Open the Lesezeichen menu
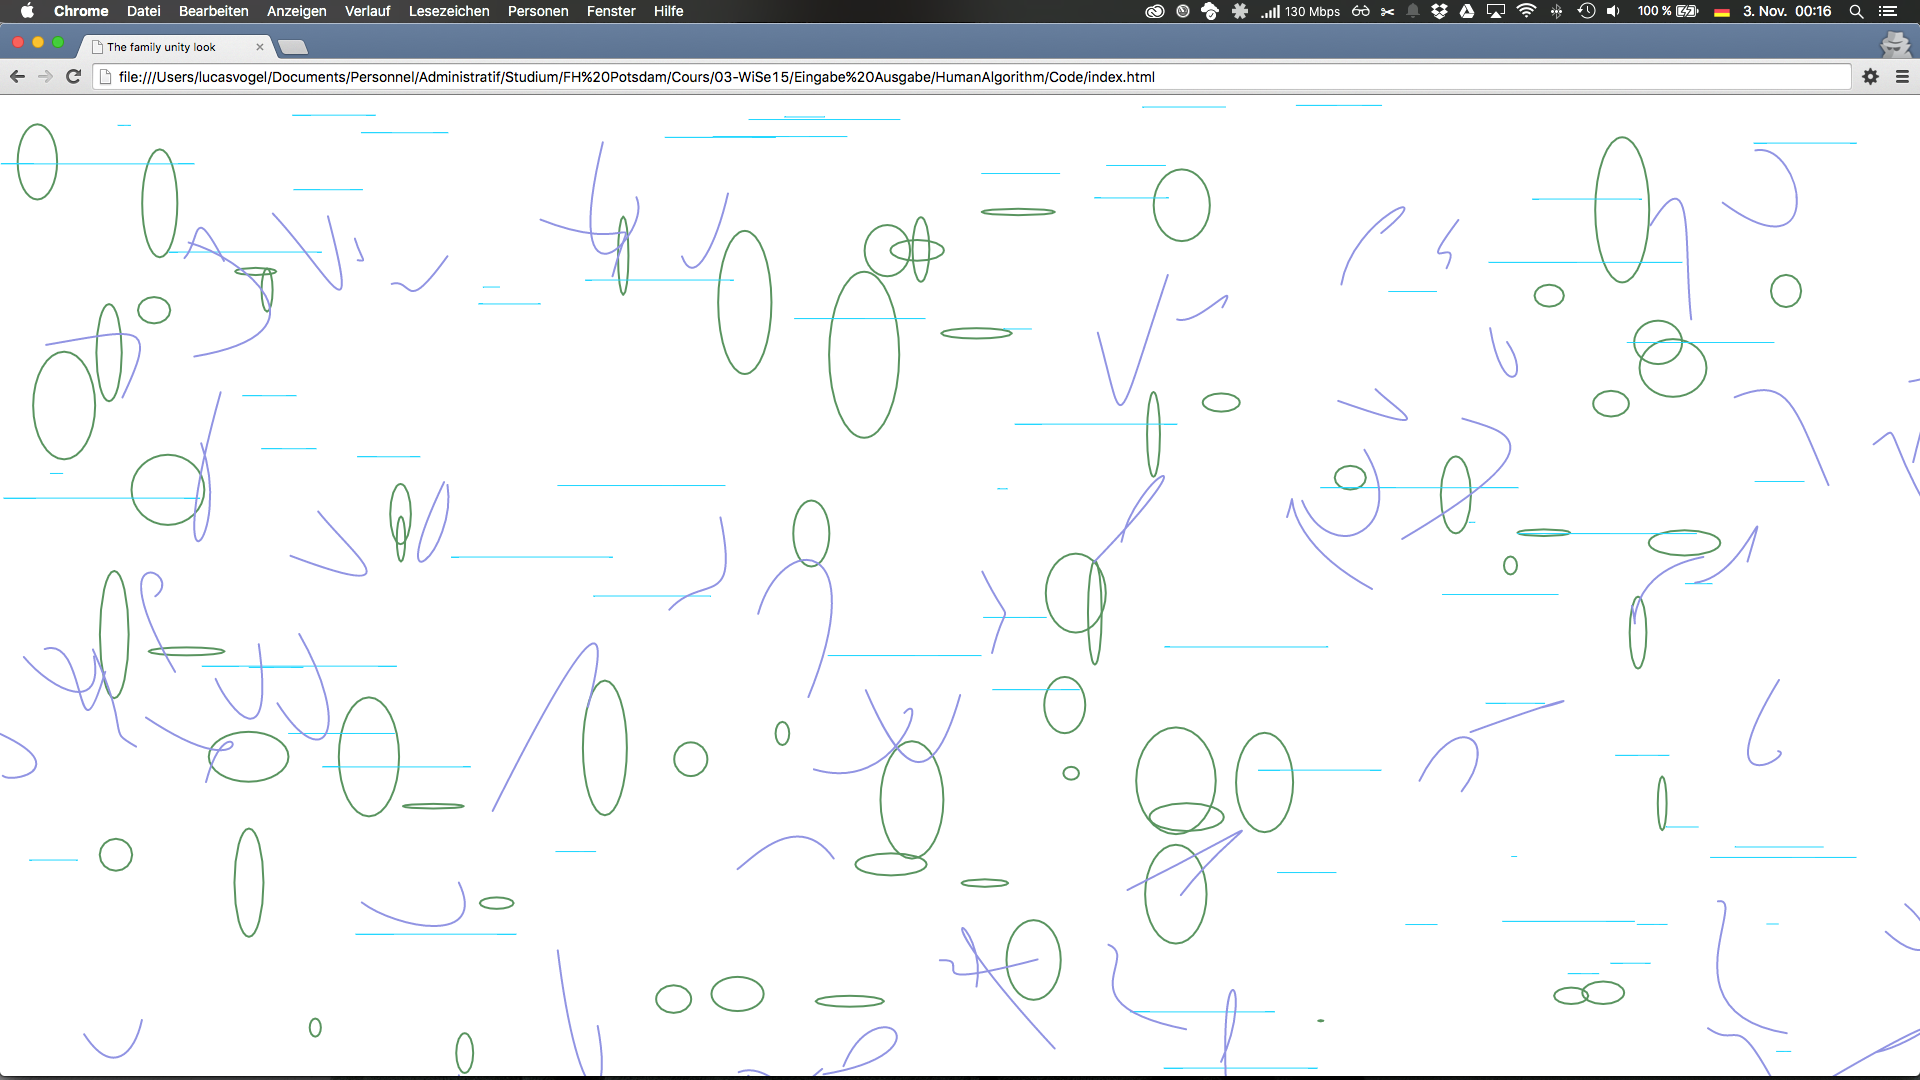 click(x=449, y=11)
